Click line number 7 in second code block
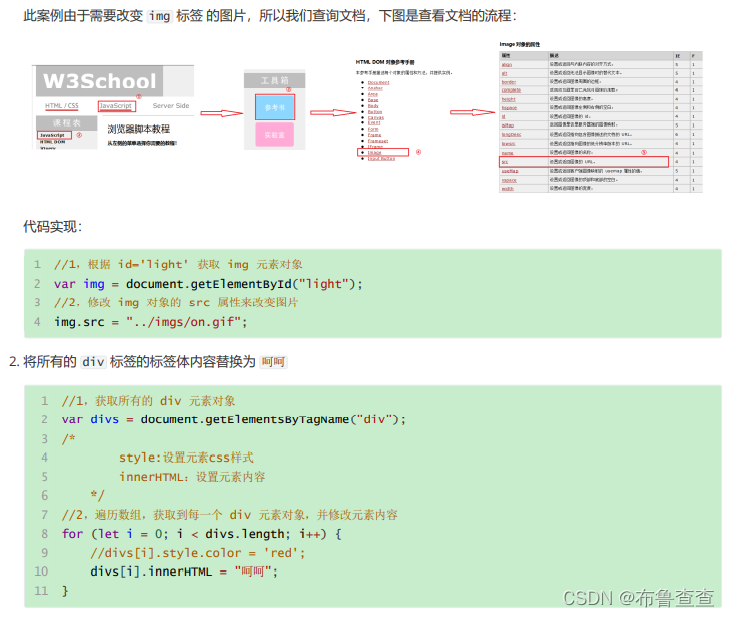Screen dimensions: 729x617 45,515
